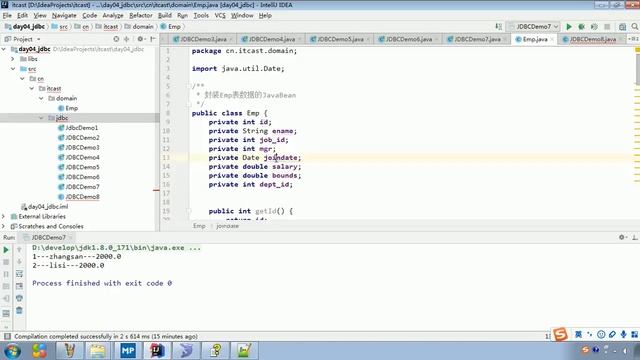Click the scroll from source target icon

(116, 39)
